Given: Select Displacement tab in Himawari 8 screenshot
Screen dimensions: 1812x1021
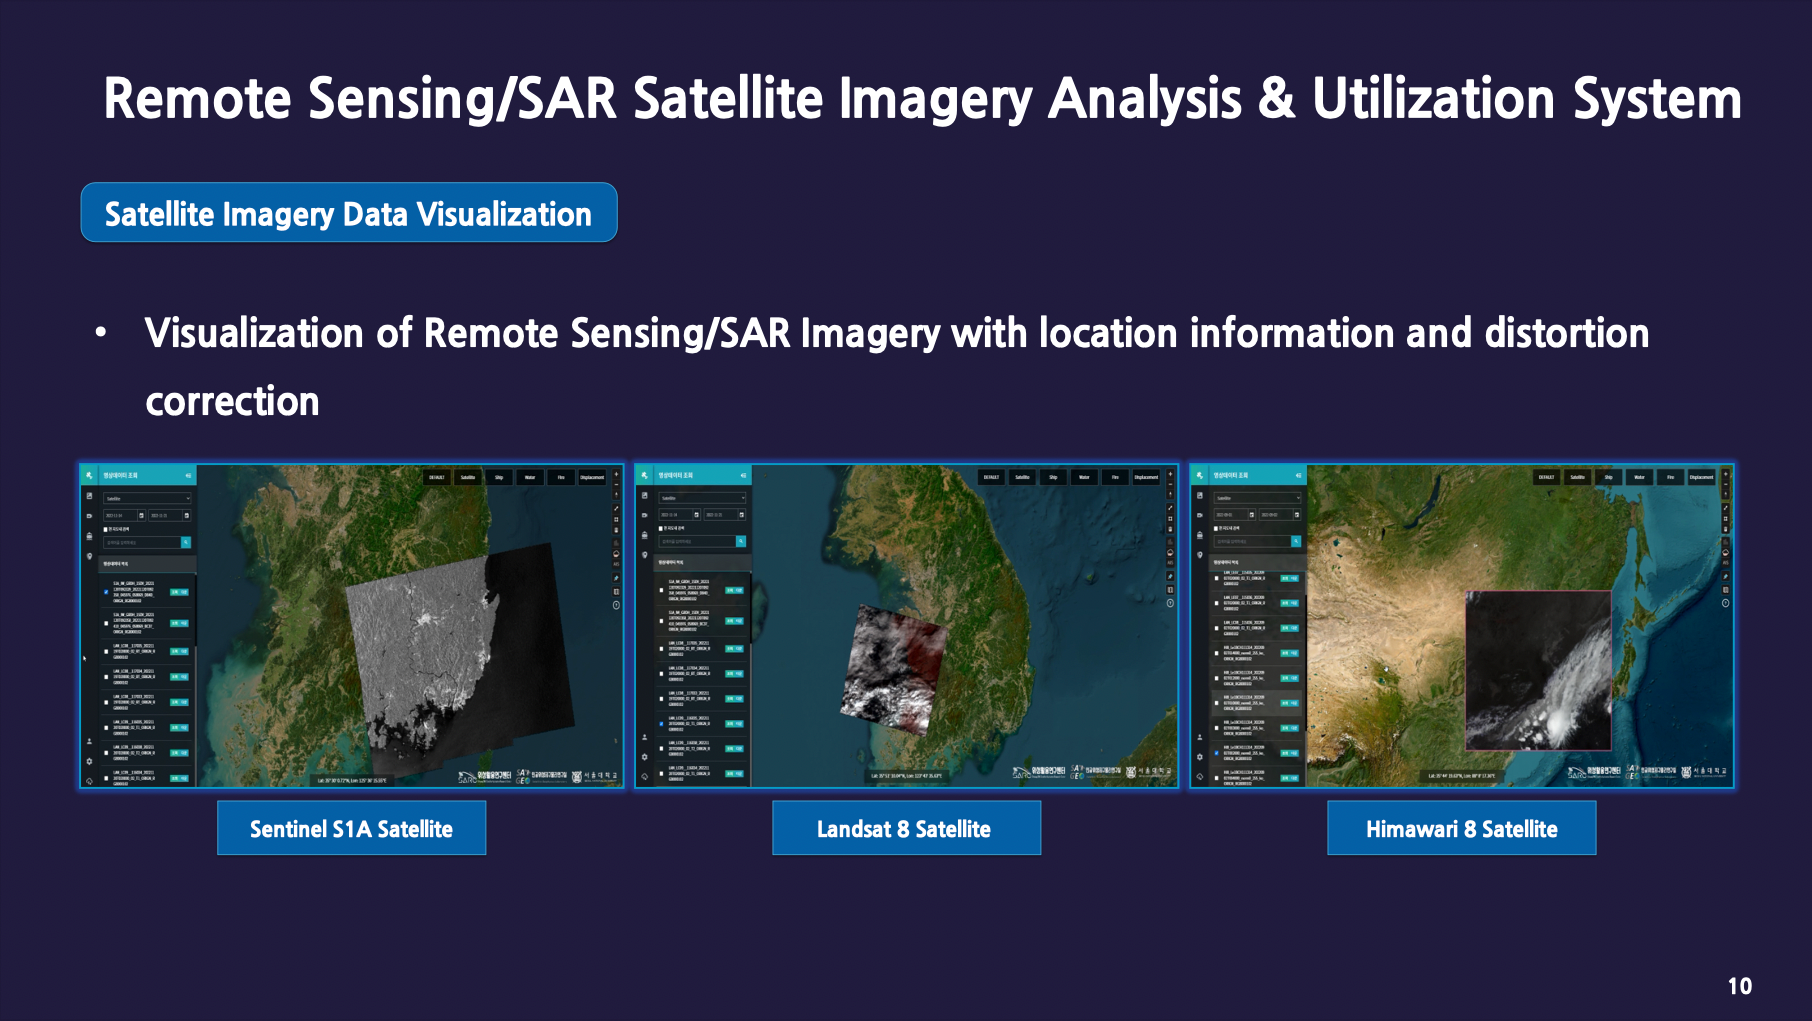Looking at the screenshot, I should (x=1702, y=477).
